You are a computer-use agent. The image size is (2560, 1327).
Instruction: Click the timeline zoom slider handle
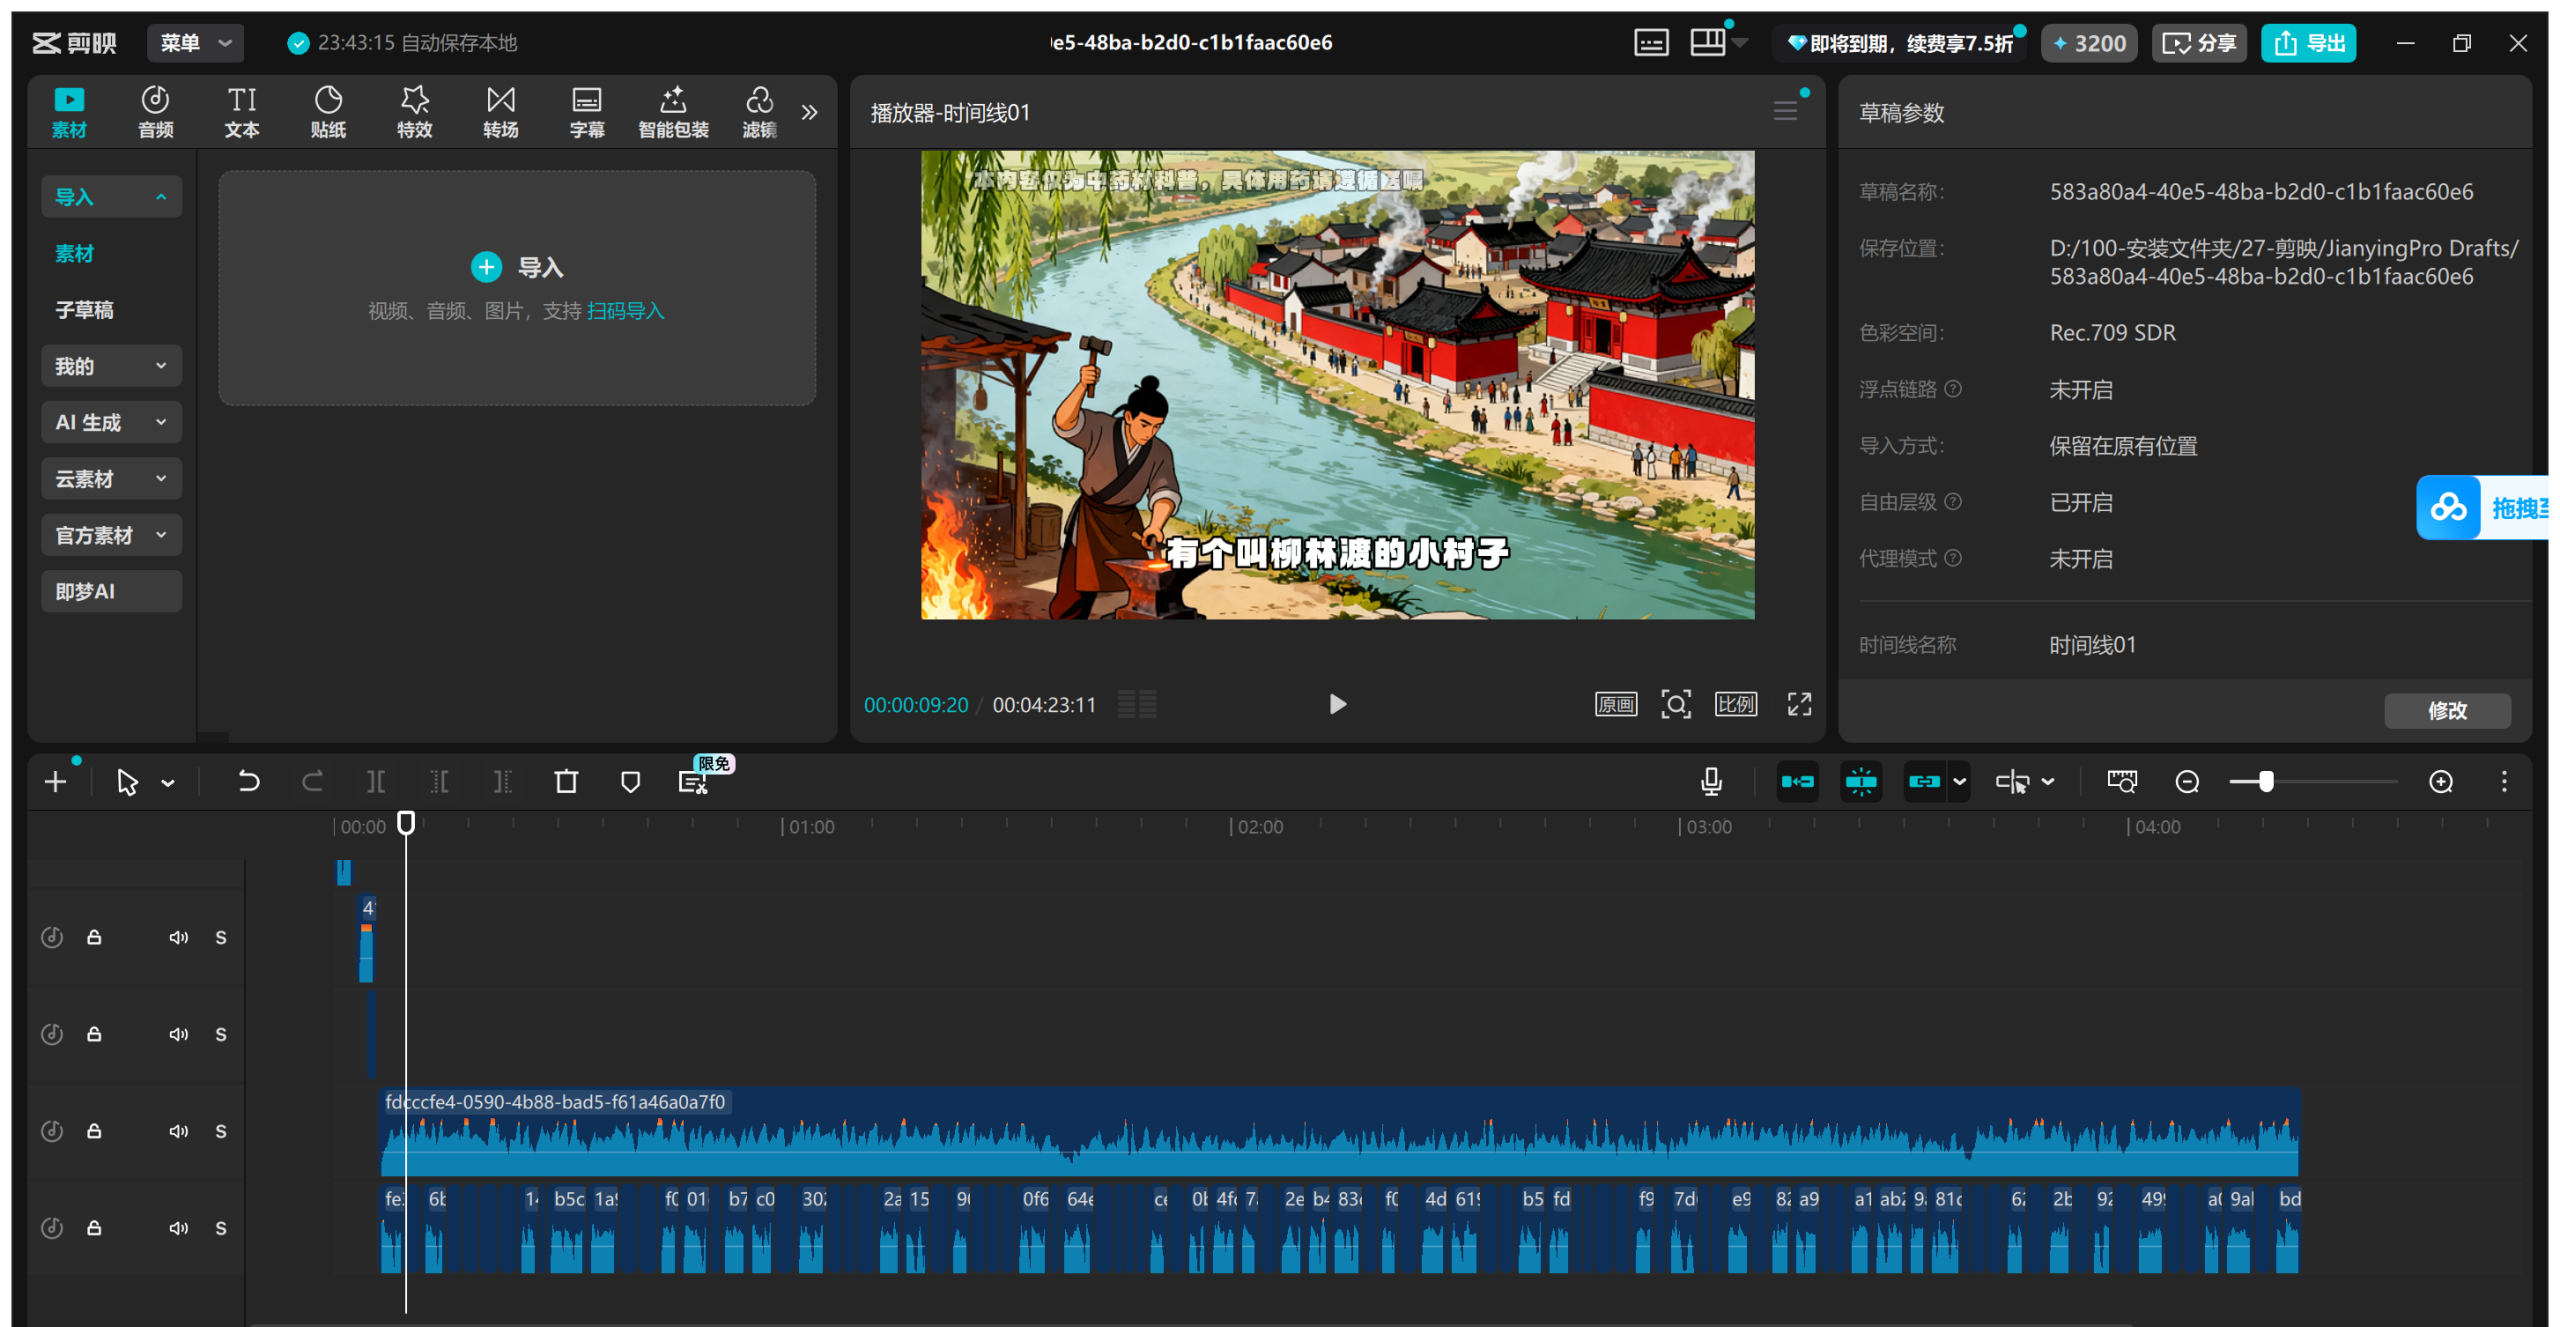2266,782
